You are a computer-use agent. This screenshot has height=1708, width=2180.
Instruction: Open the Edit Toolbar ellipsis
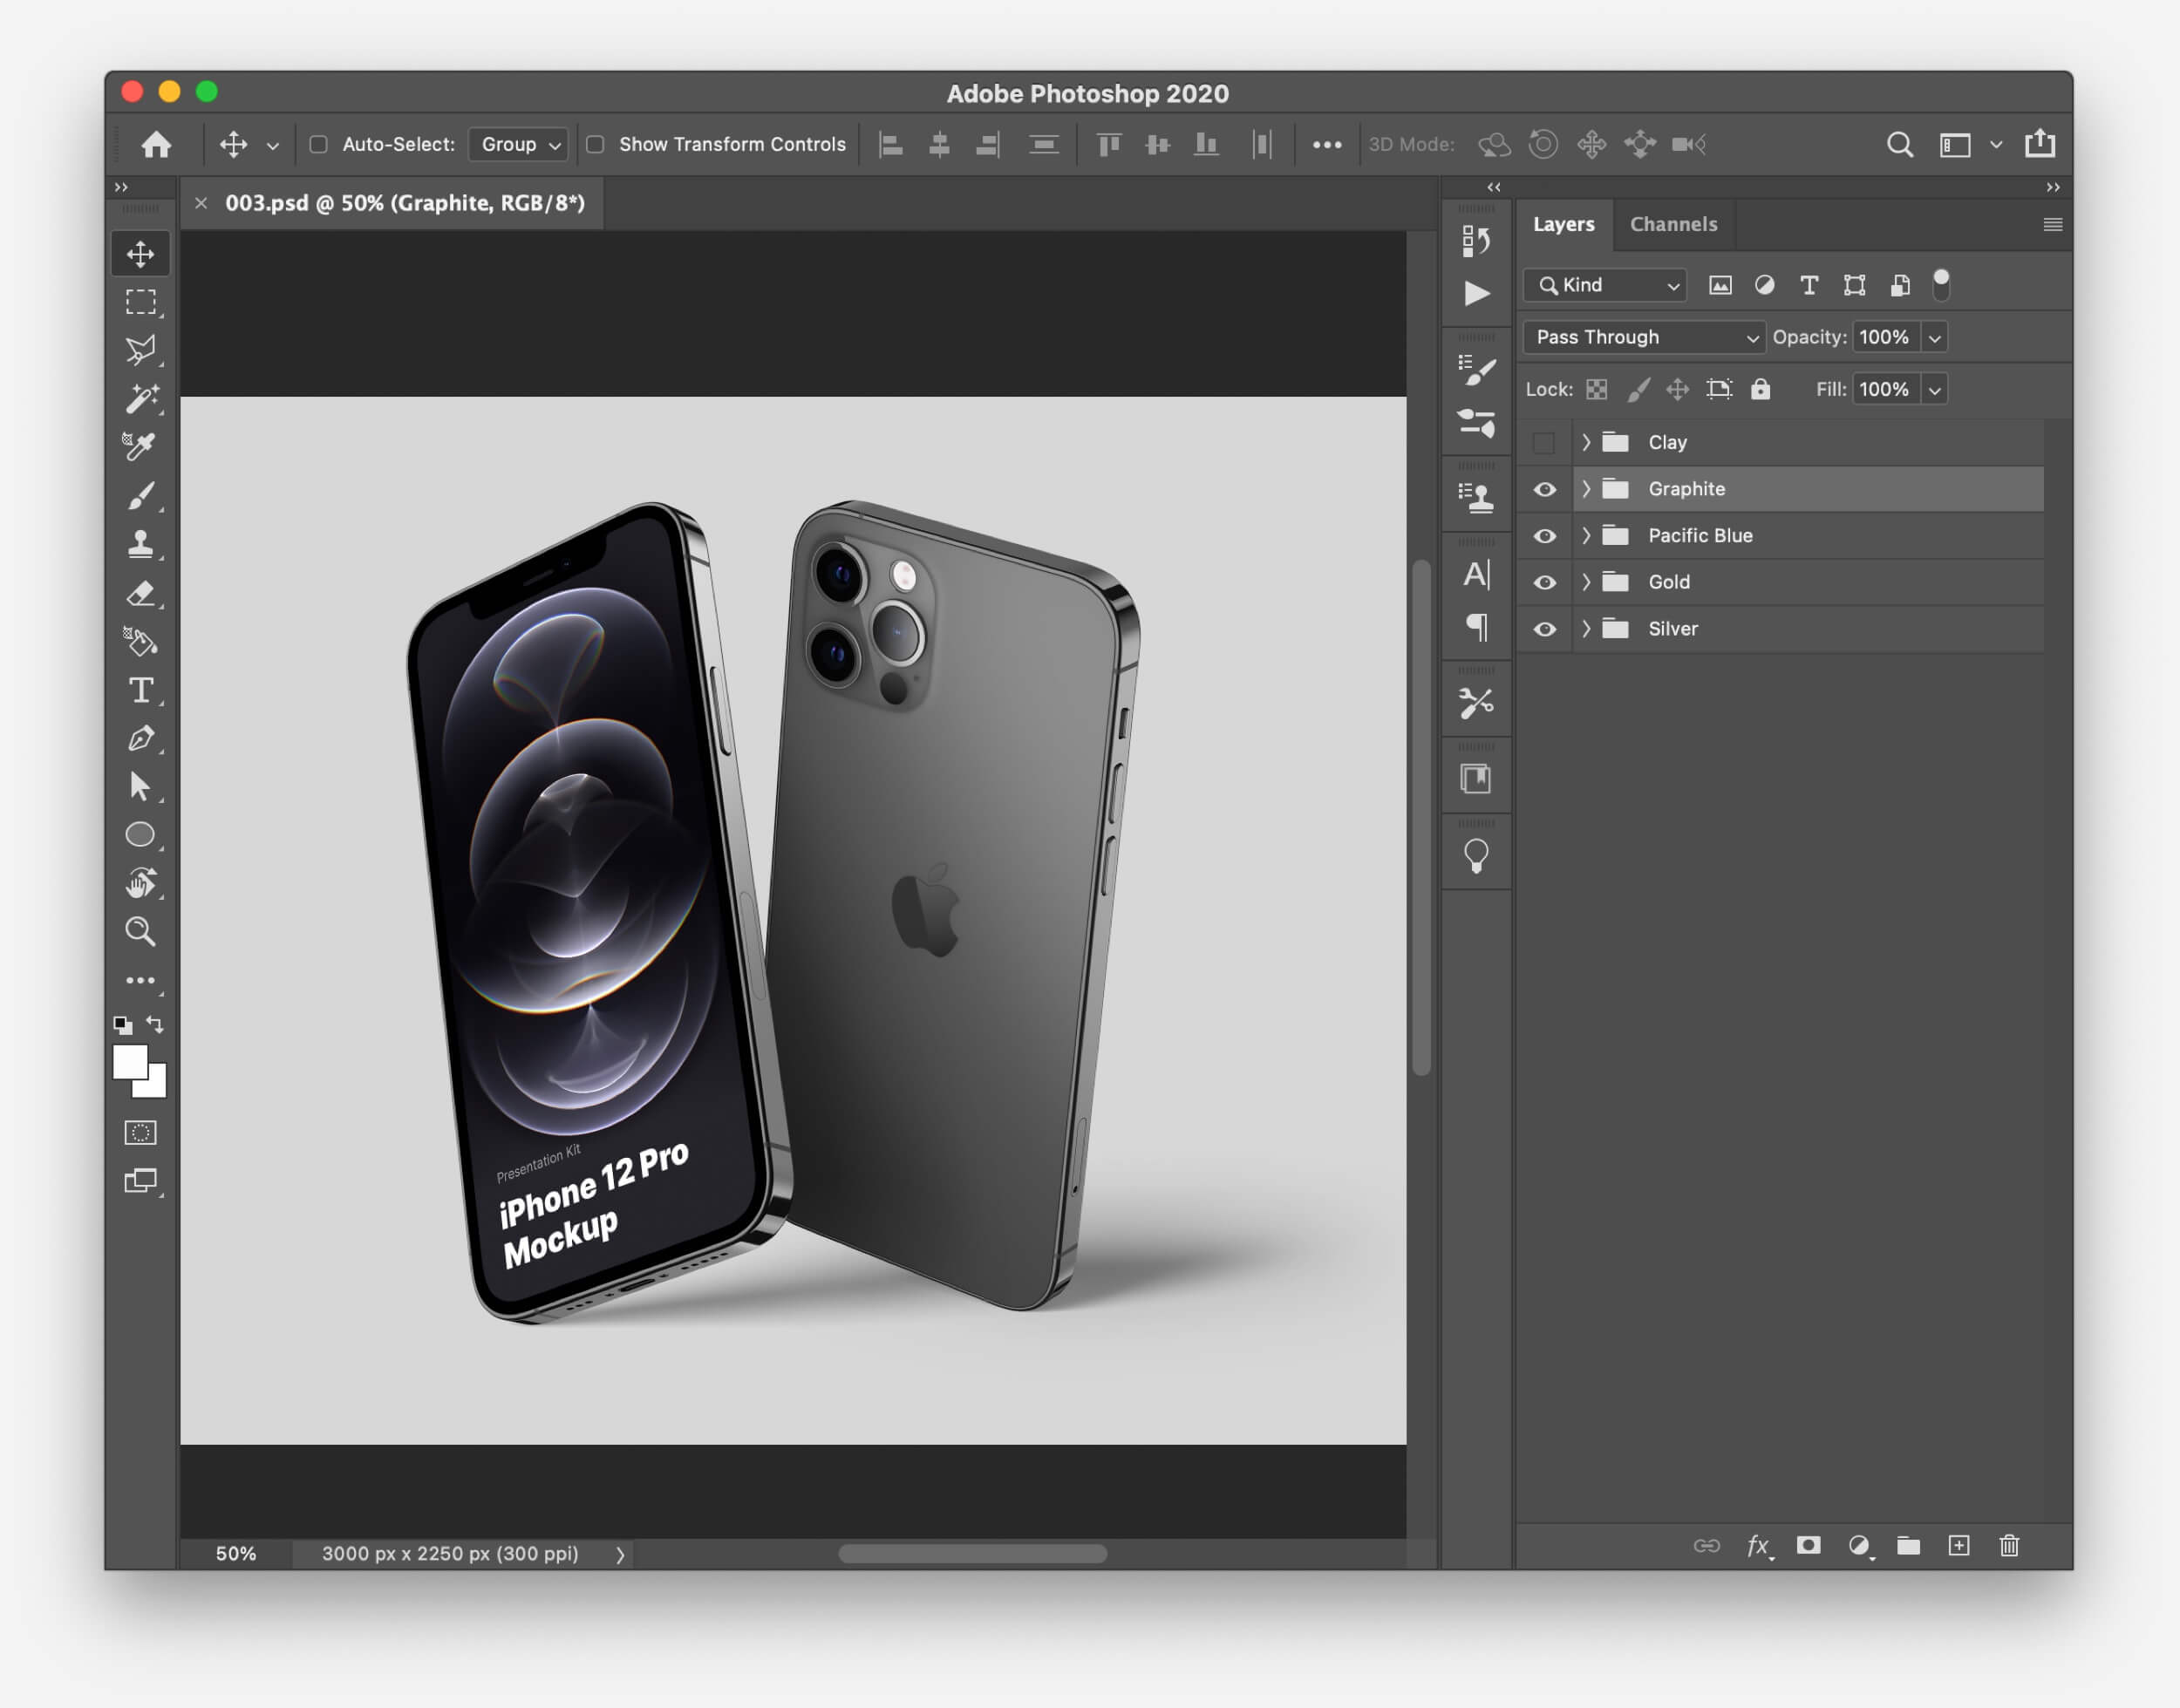coord(140,980)
